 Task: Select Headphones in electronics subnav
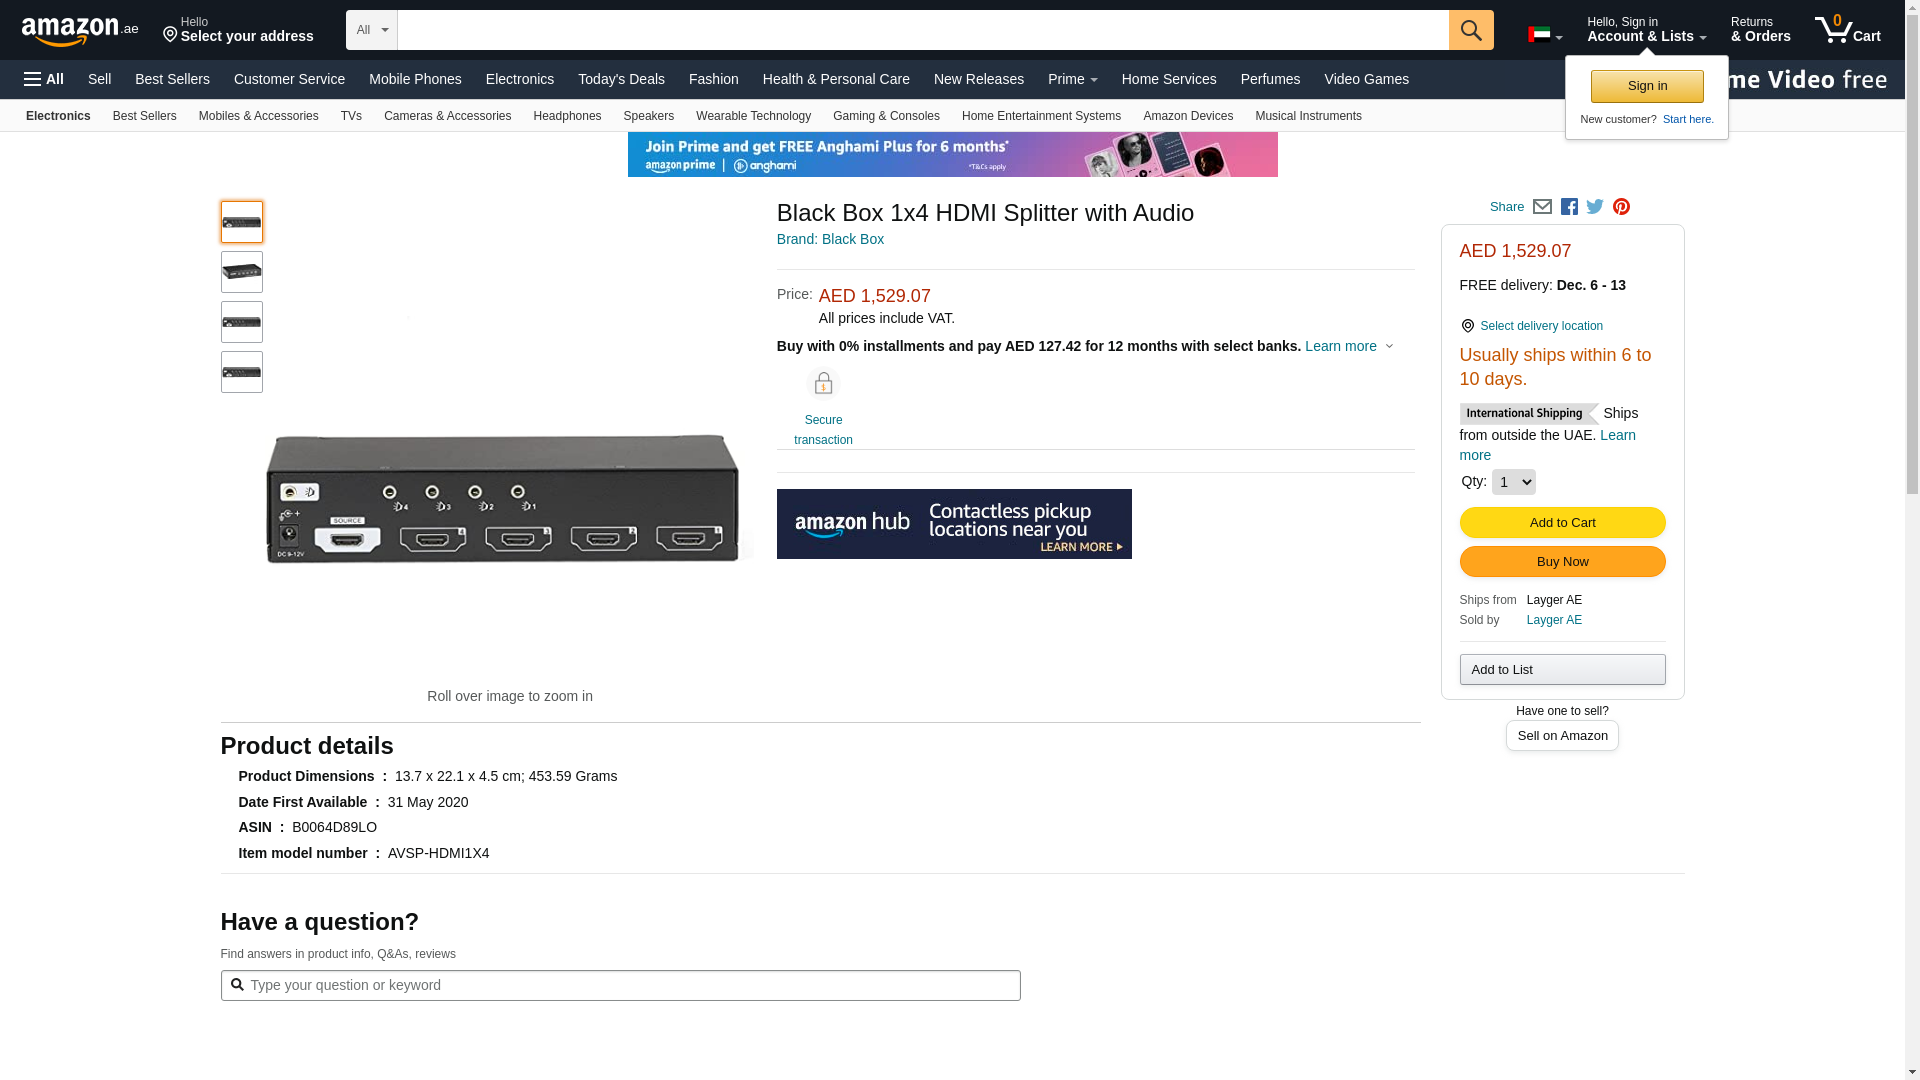point(567,116)
